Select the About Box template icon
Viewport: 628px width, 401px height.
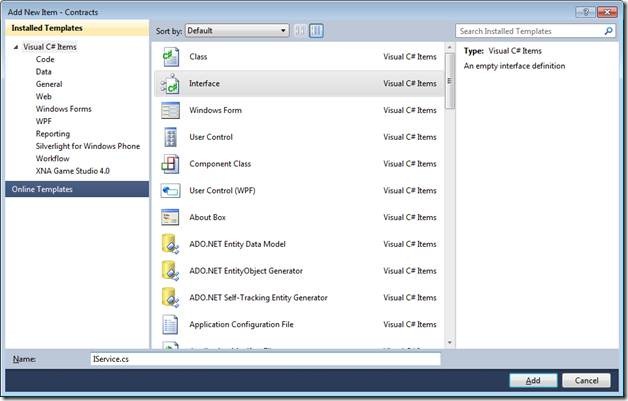pyautogui.click(x=170, y=217)
